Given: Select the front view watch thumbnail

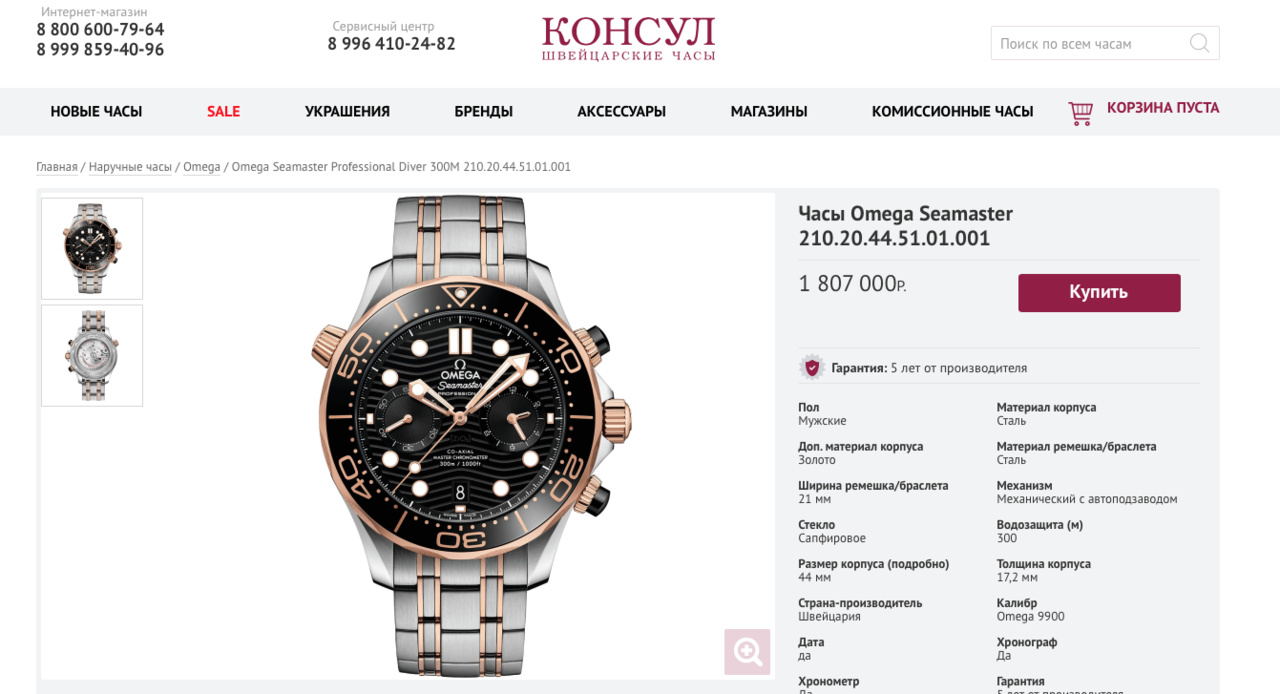Looking at the screenshot, I should pos(92,249).
